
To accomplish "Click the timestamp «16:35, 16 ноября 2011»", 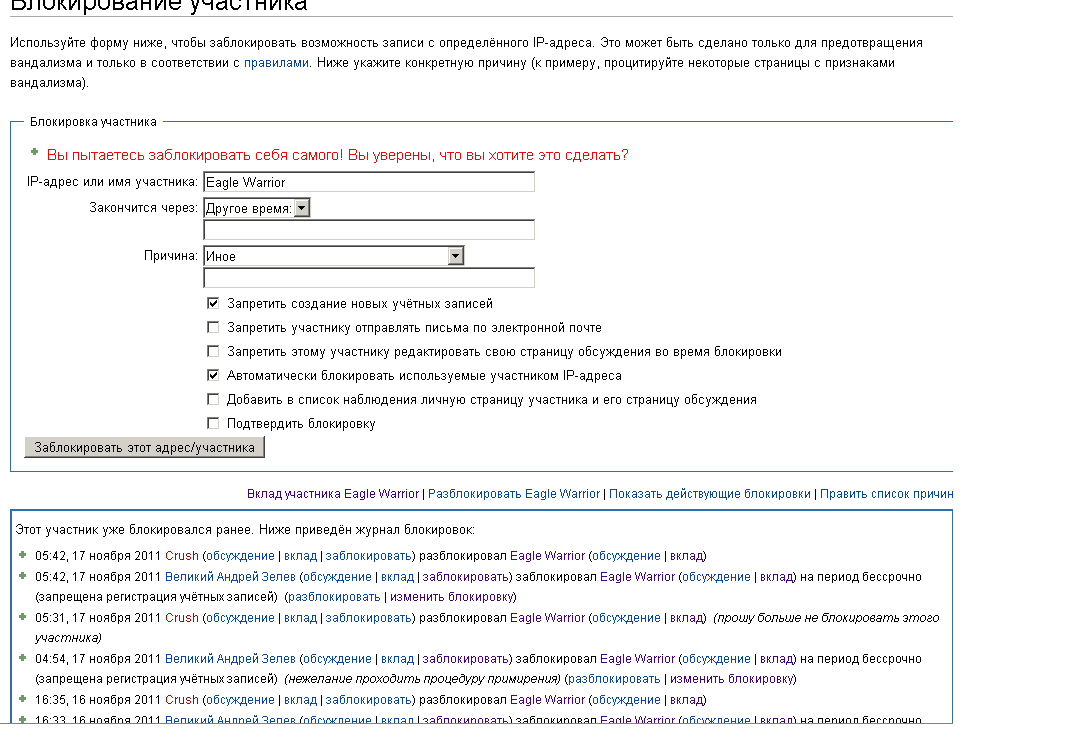I will 98,699.
